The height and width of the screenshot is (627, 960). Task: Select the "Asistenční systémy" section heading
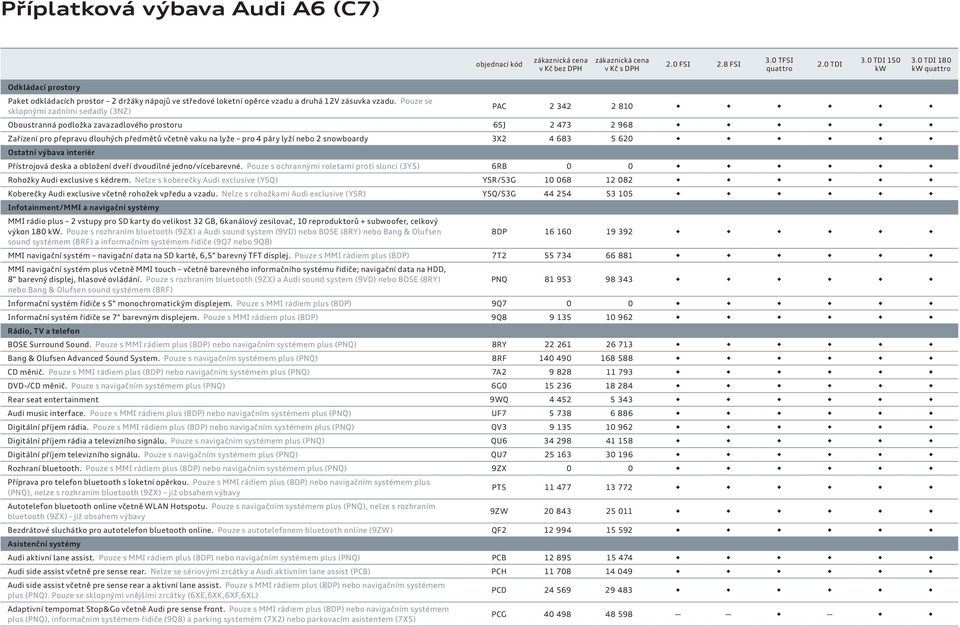pyautogui.click(x=44, y=544)
